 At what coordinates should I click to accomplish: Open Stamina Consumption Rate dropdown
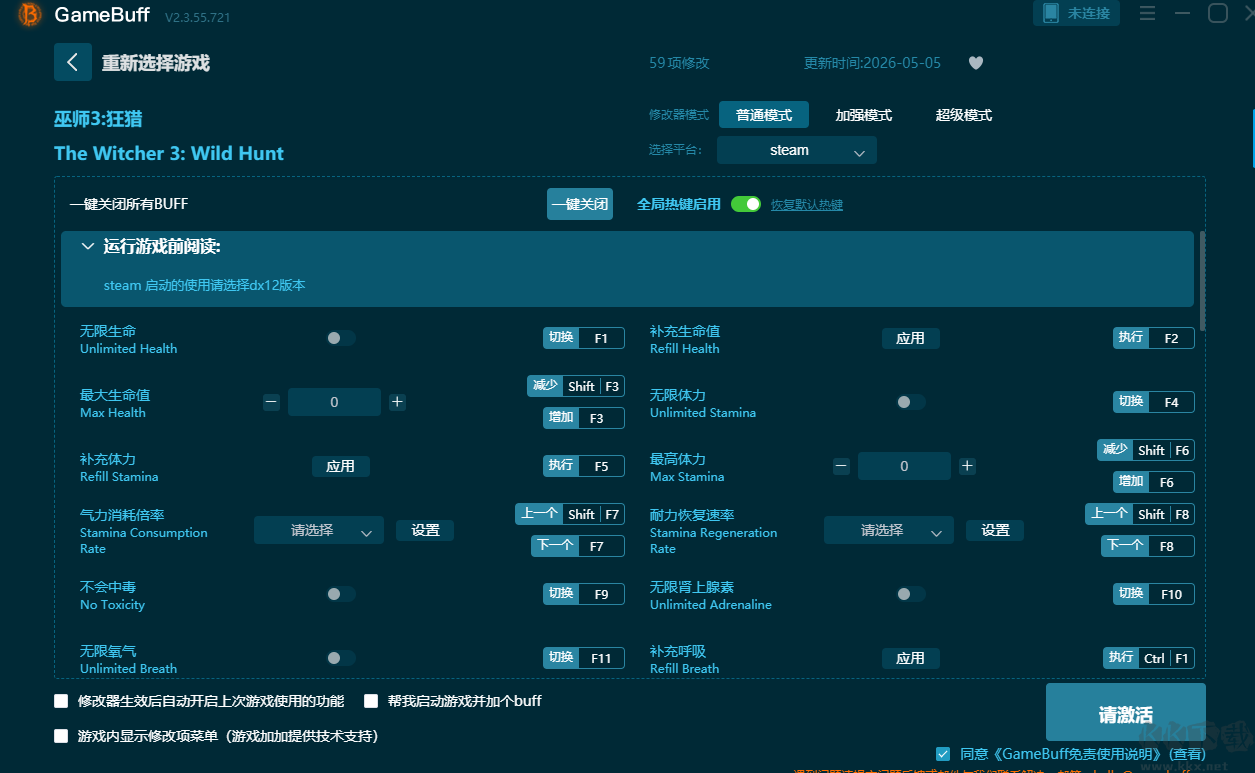click(x=319, y=530)
